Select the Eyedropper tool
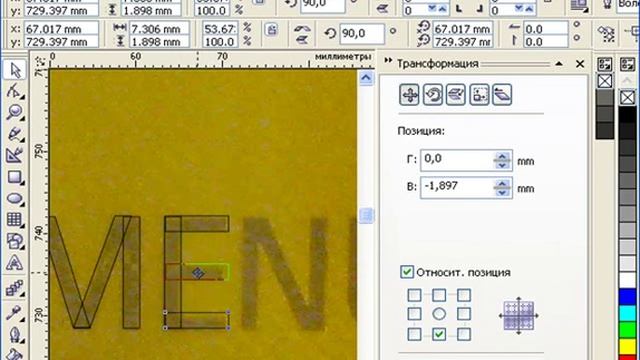The image size is (640, 360). pyautogui.click(x=15, y=313)
